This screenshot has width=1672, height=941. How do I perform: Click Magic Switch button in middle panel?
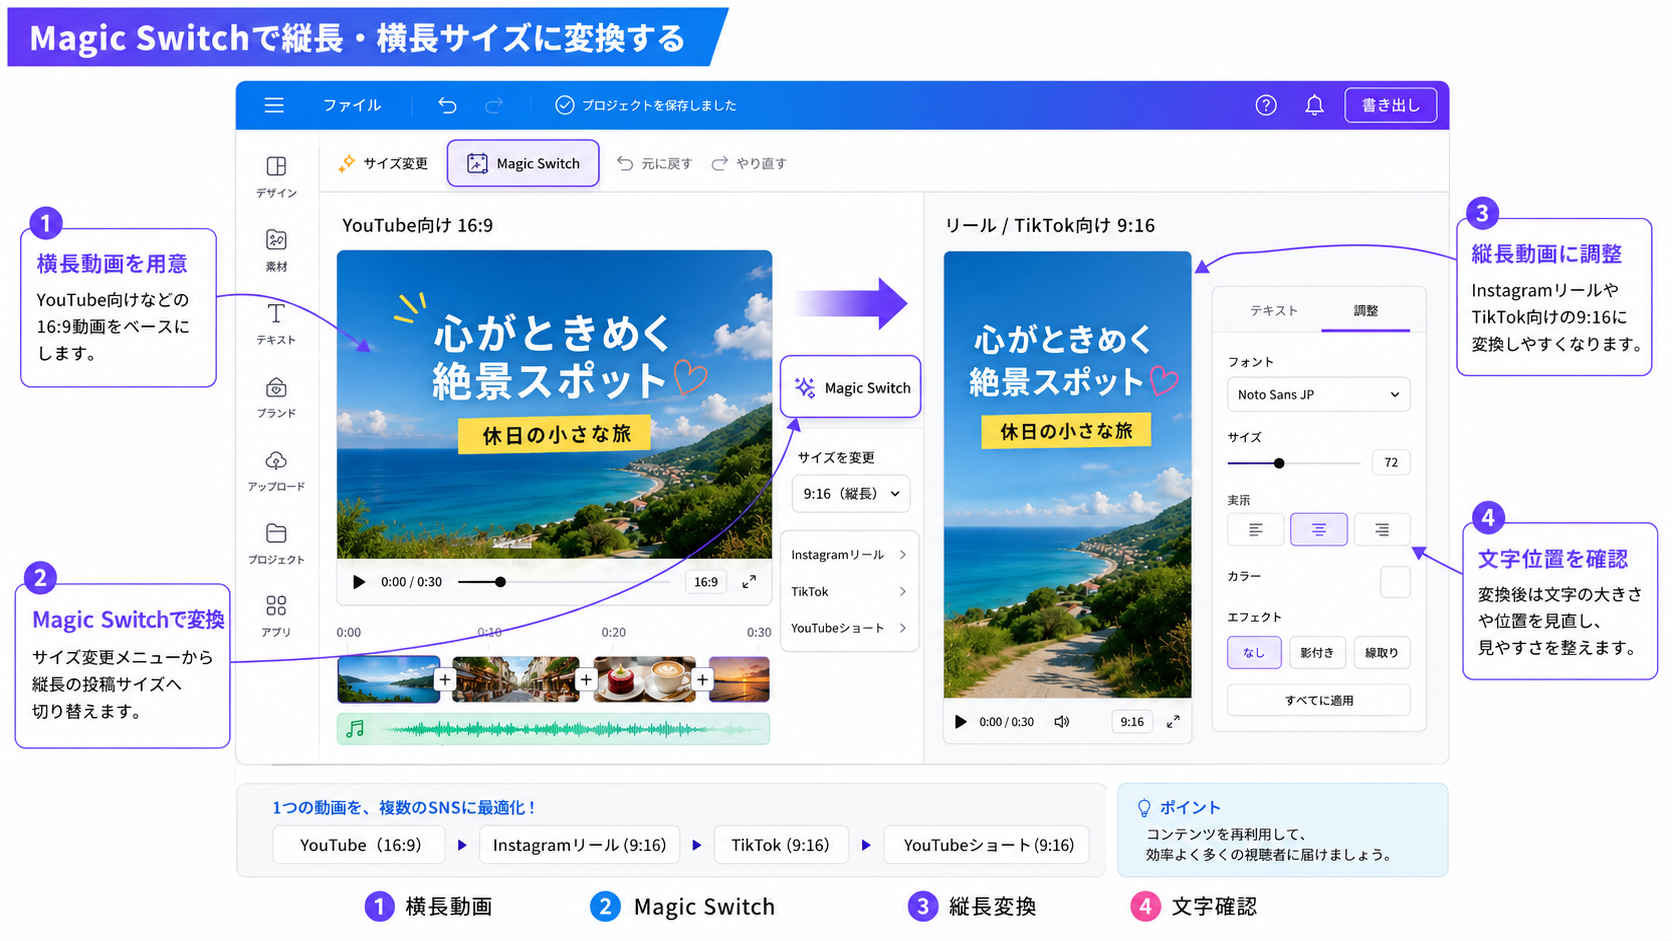point(850,387)
